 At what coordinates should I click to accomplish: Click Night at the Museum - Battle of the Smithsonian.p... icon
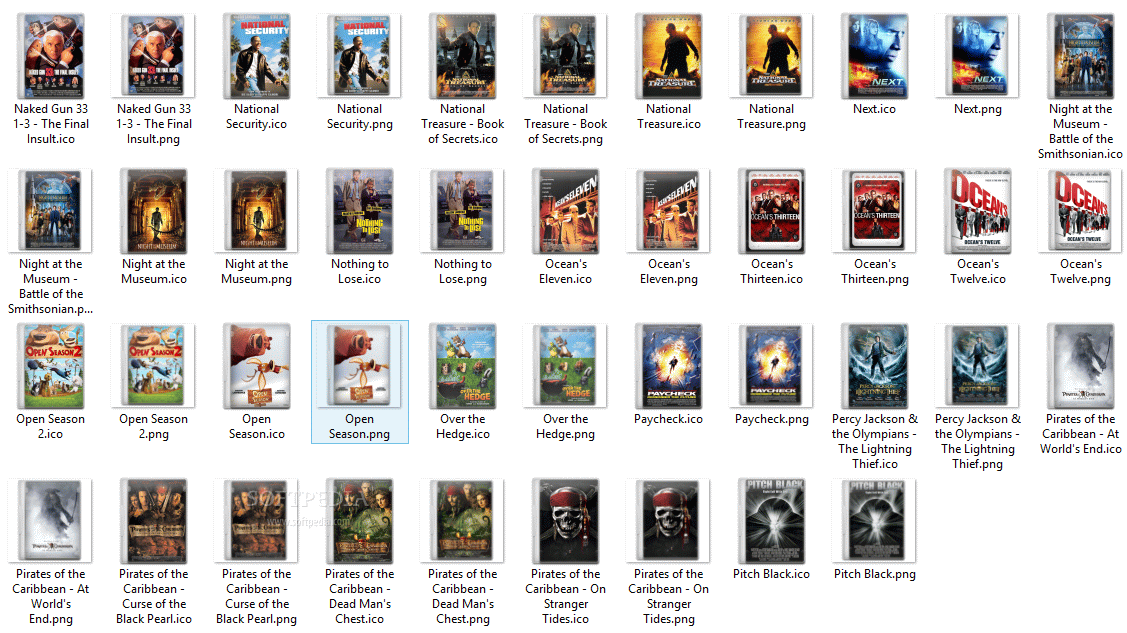pos(50,211)
